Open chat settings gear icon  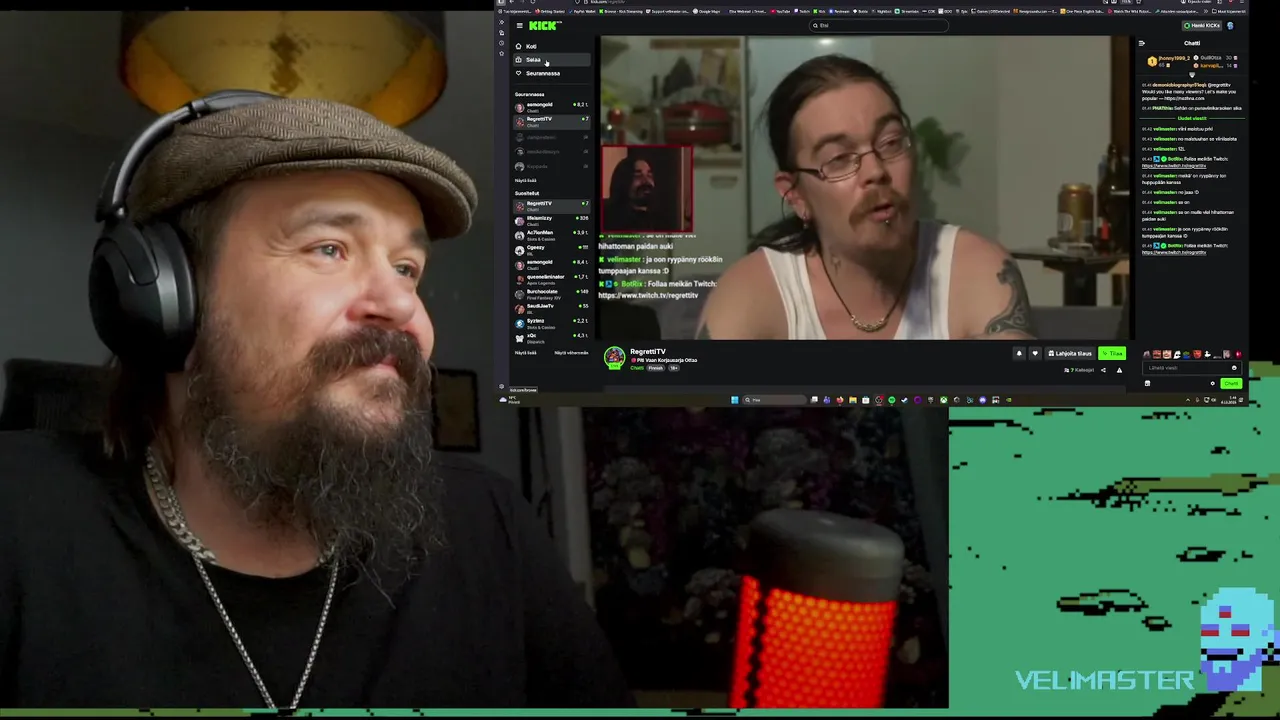1212,383
